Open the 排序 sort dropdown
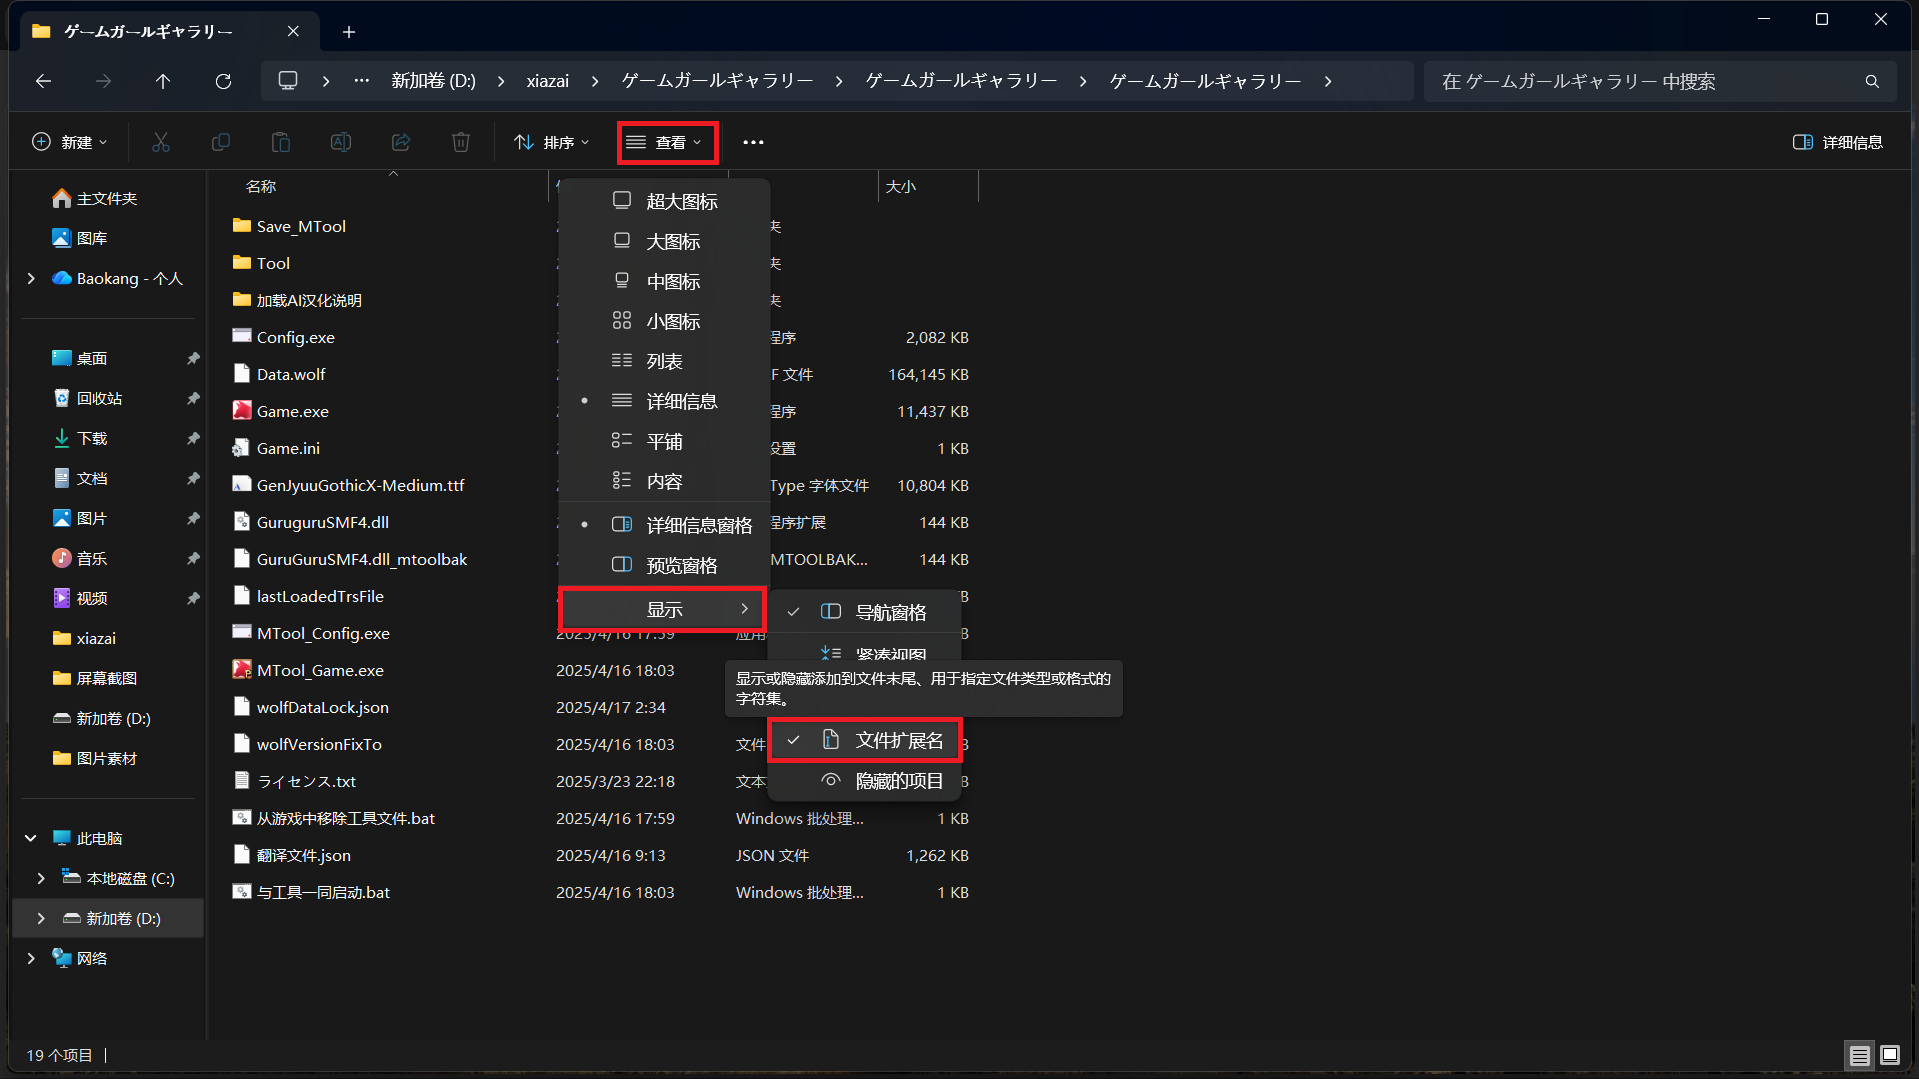Image resolution: width=1919 pixels, height=1079 pixels. 552,142
